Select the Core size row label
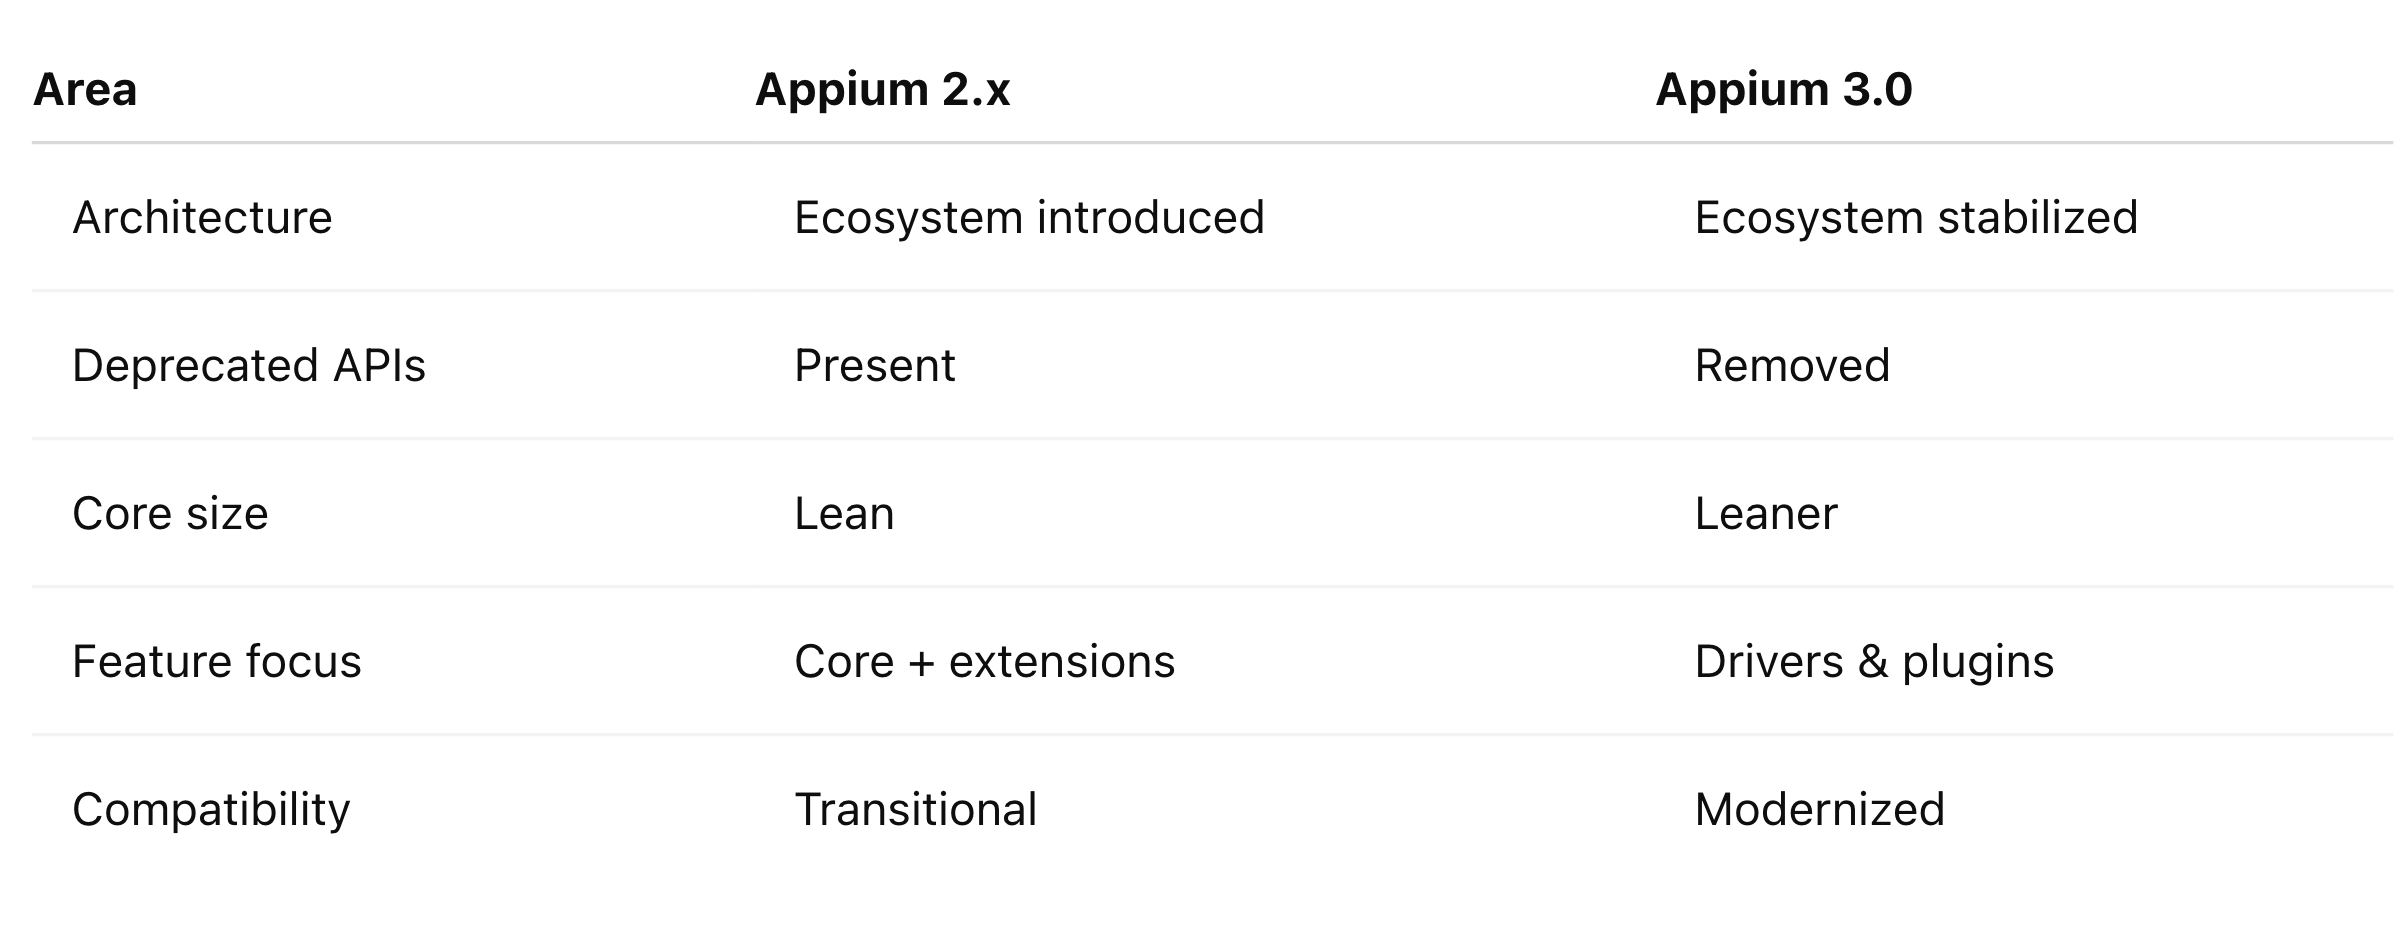The image size is (2400, 928). pos(170,514)
